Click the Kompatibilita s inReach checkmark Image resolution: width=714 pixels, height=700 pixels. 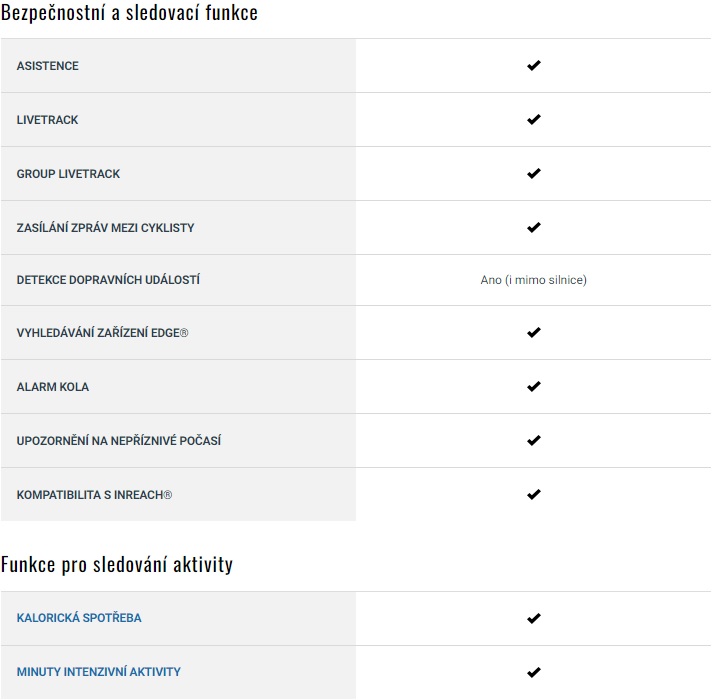tap(533, 494)
